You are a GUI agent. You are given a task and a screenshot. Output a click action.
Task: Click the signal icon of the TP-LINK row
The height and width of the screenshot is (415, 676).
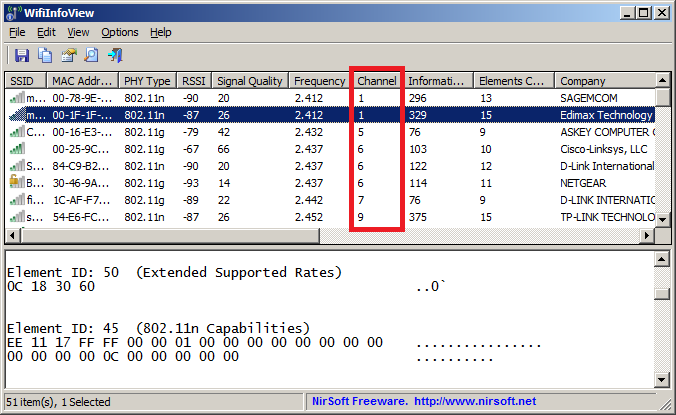pyautogui.click(x=17, y=217)
